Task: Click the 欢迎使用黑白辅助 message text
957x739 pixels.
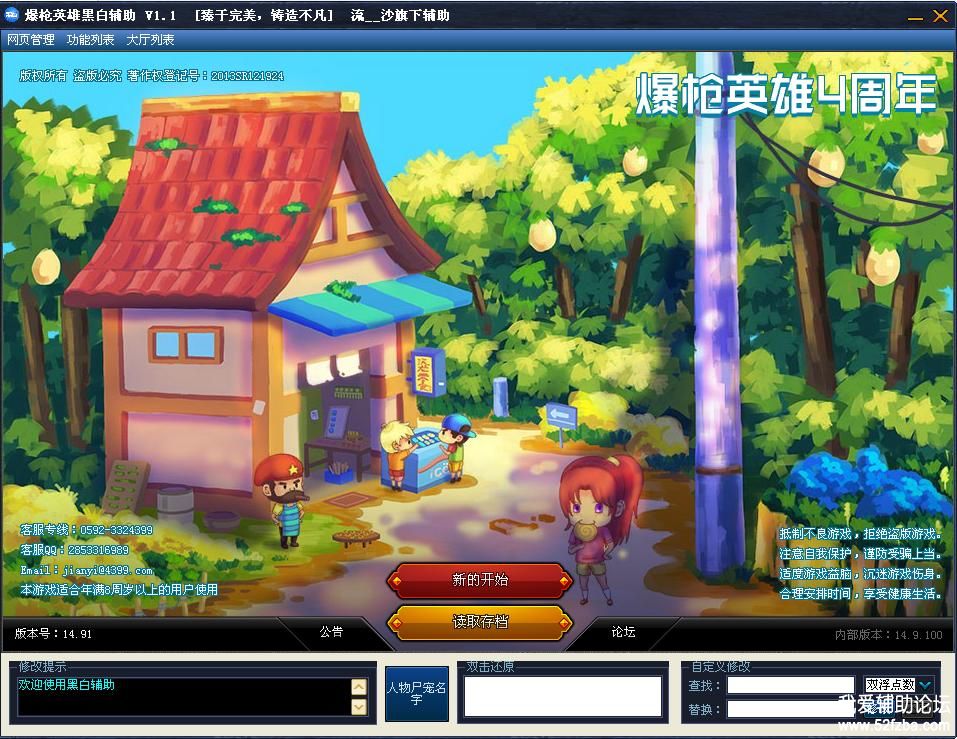Action: point(67,685)
